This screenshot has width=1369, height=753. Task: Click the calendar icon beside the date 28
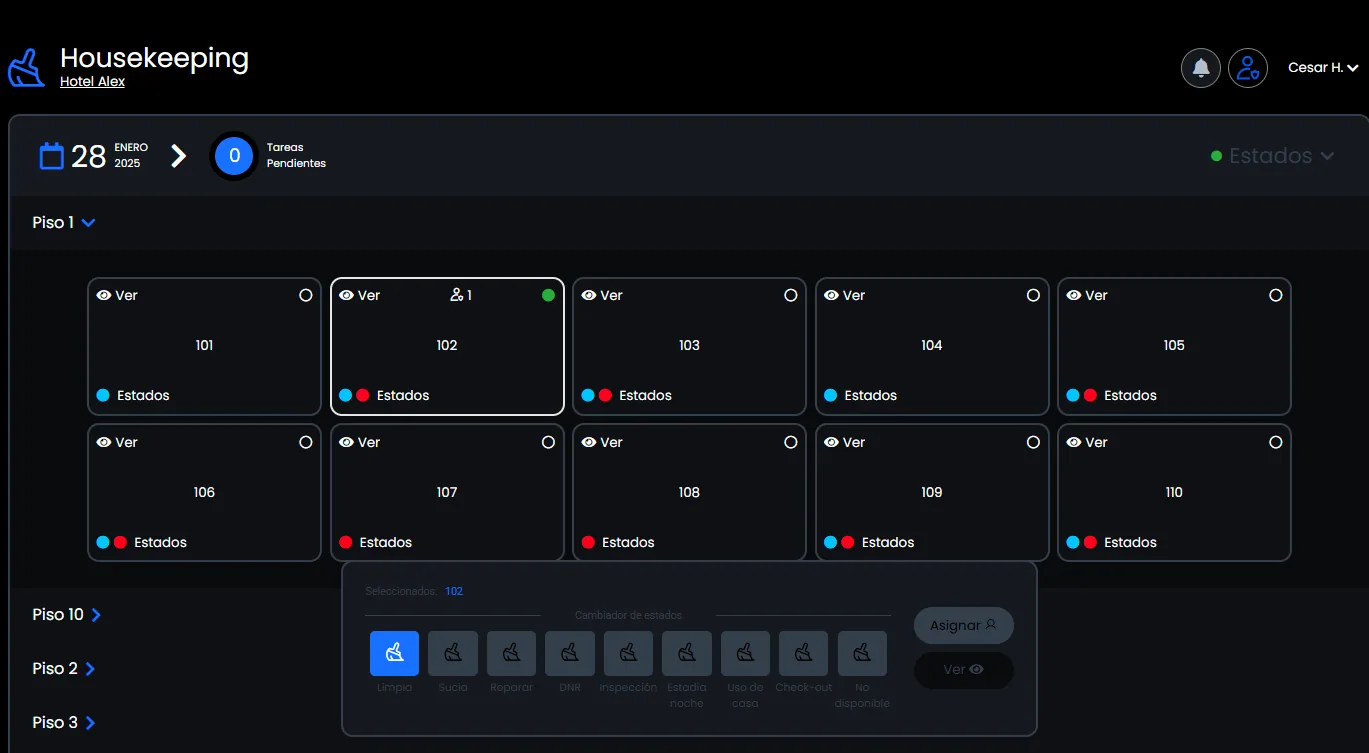pyautogui.click(x=52, y=156)
